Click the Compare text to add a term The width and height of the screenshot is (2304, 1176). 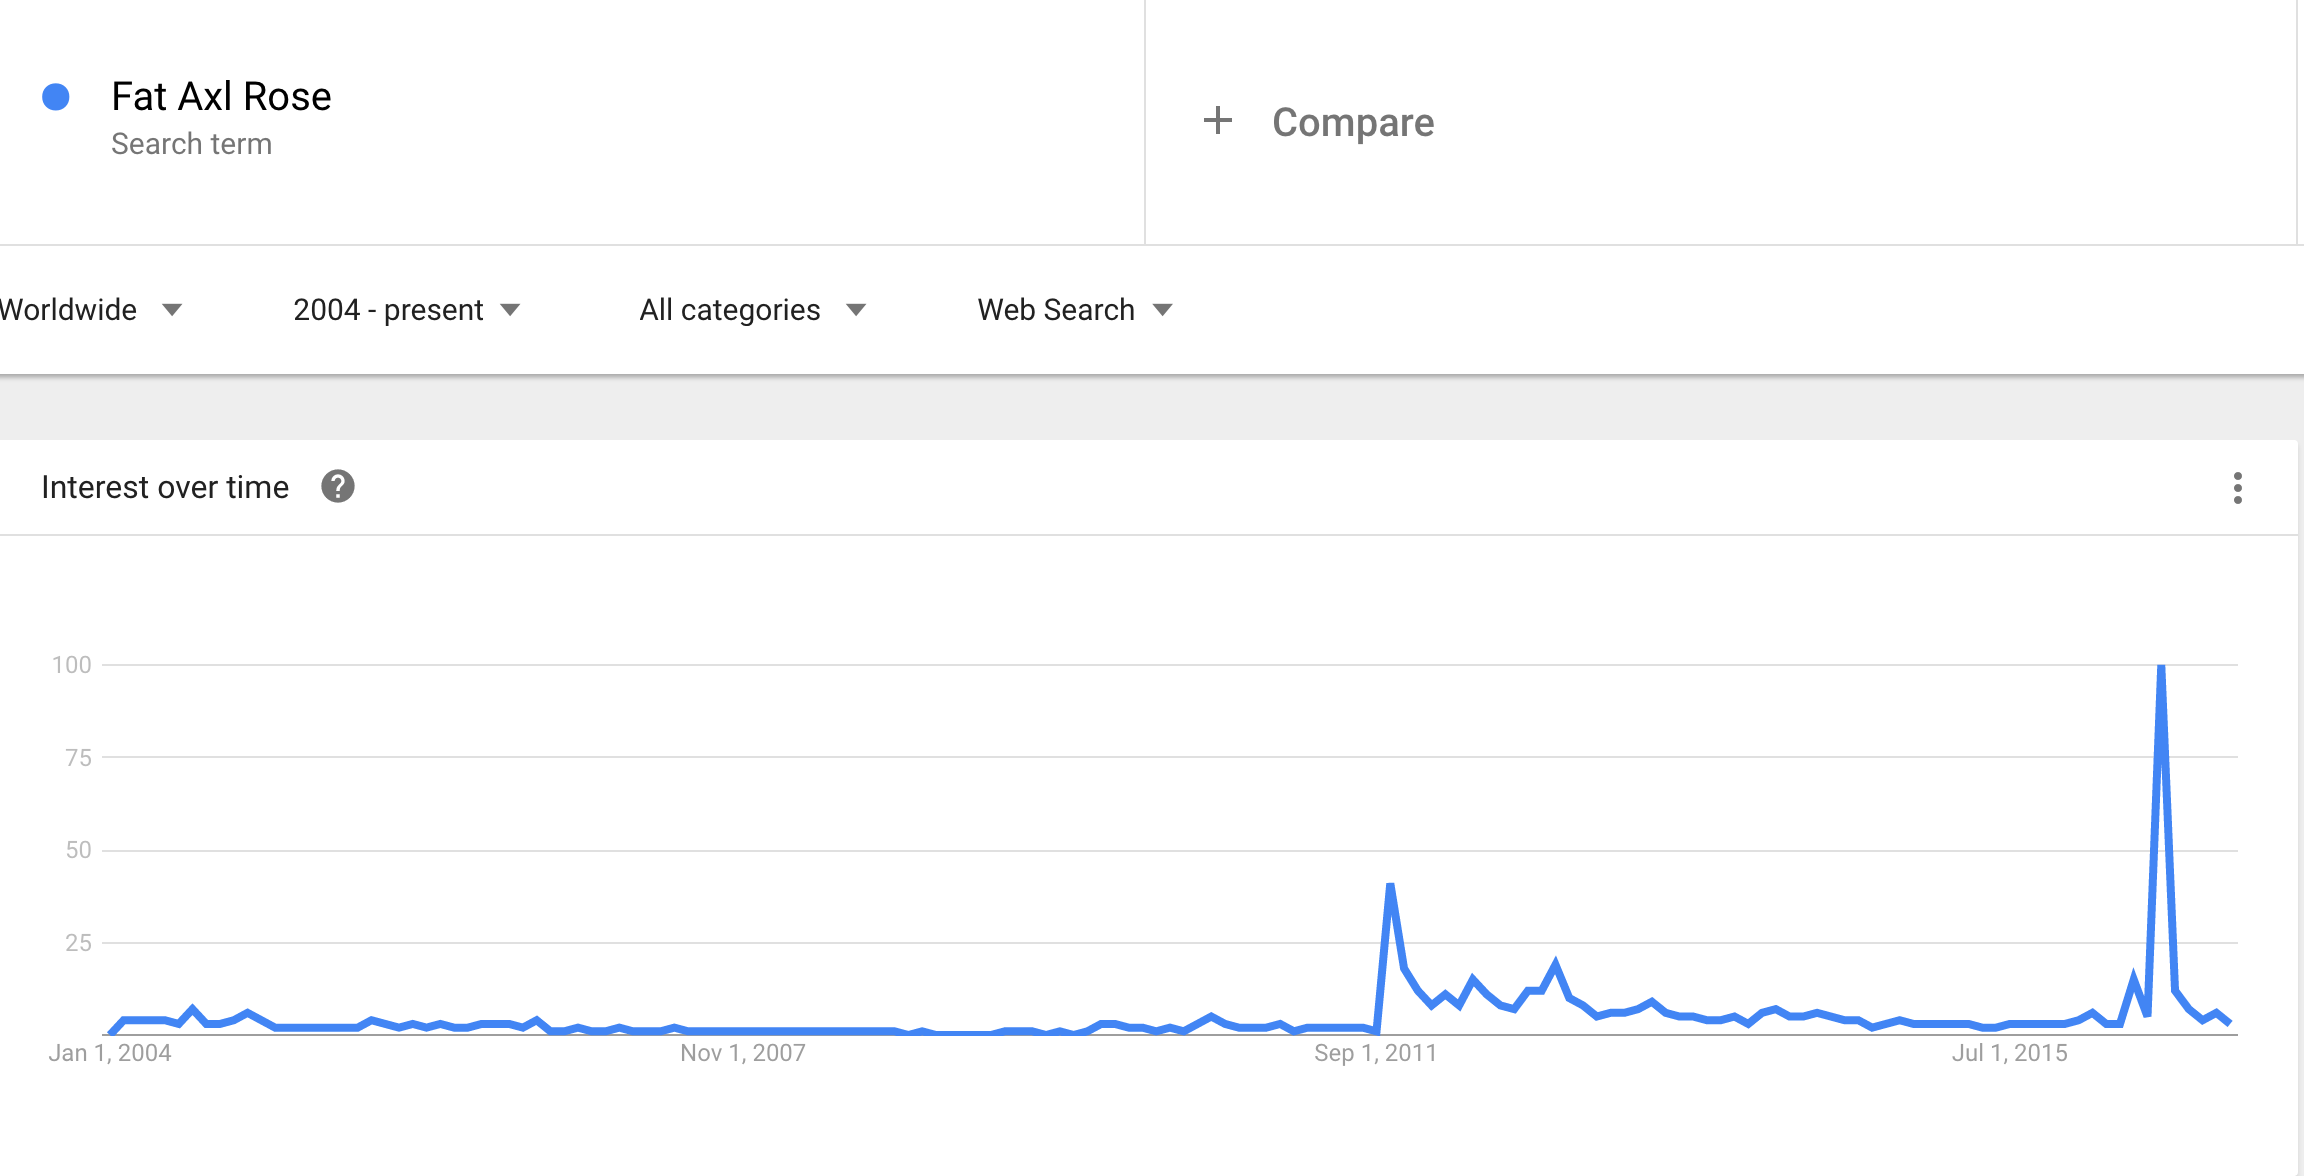coord(1352,122)
